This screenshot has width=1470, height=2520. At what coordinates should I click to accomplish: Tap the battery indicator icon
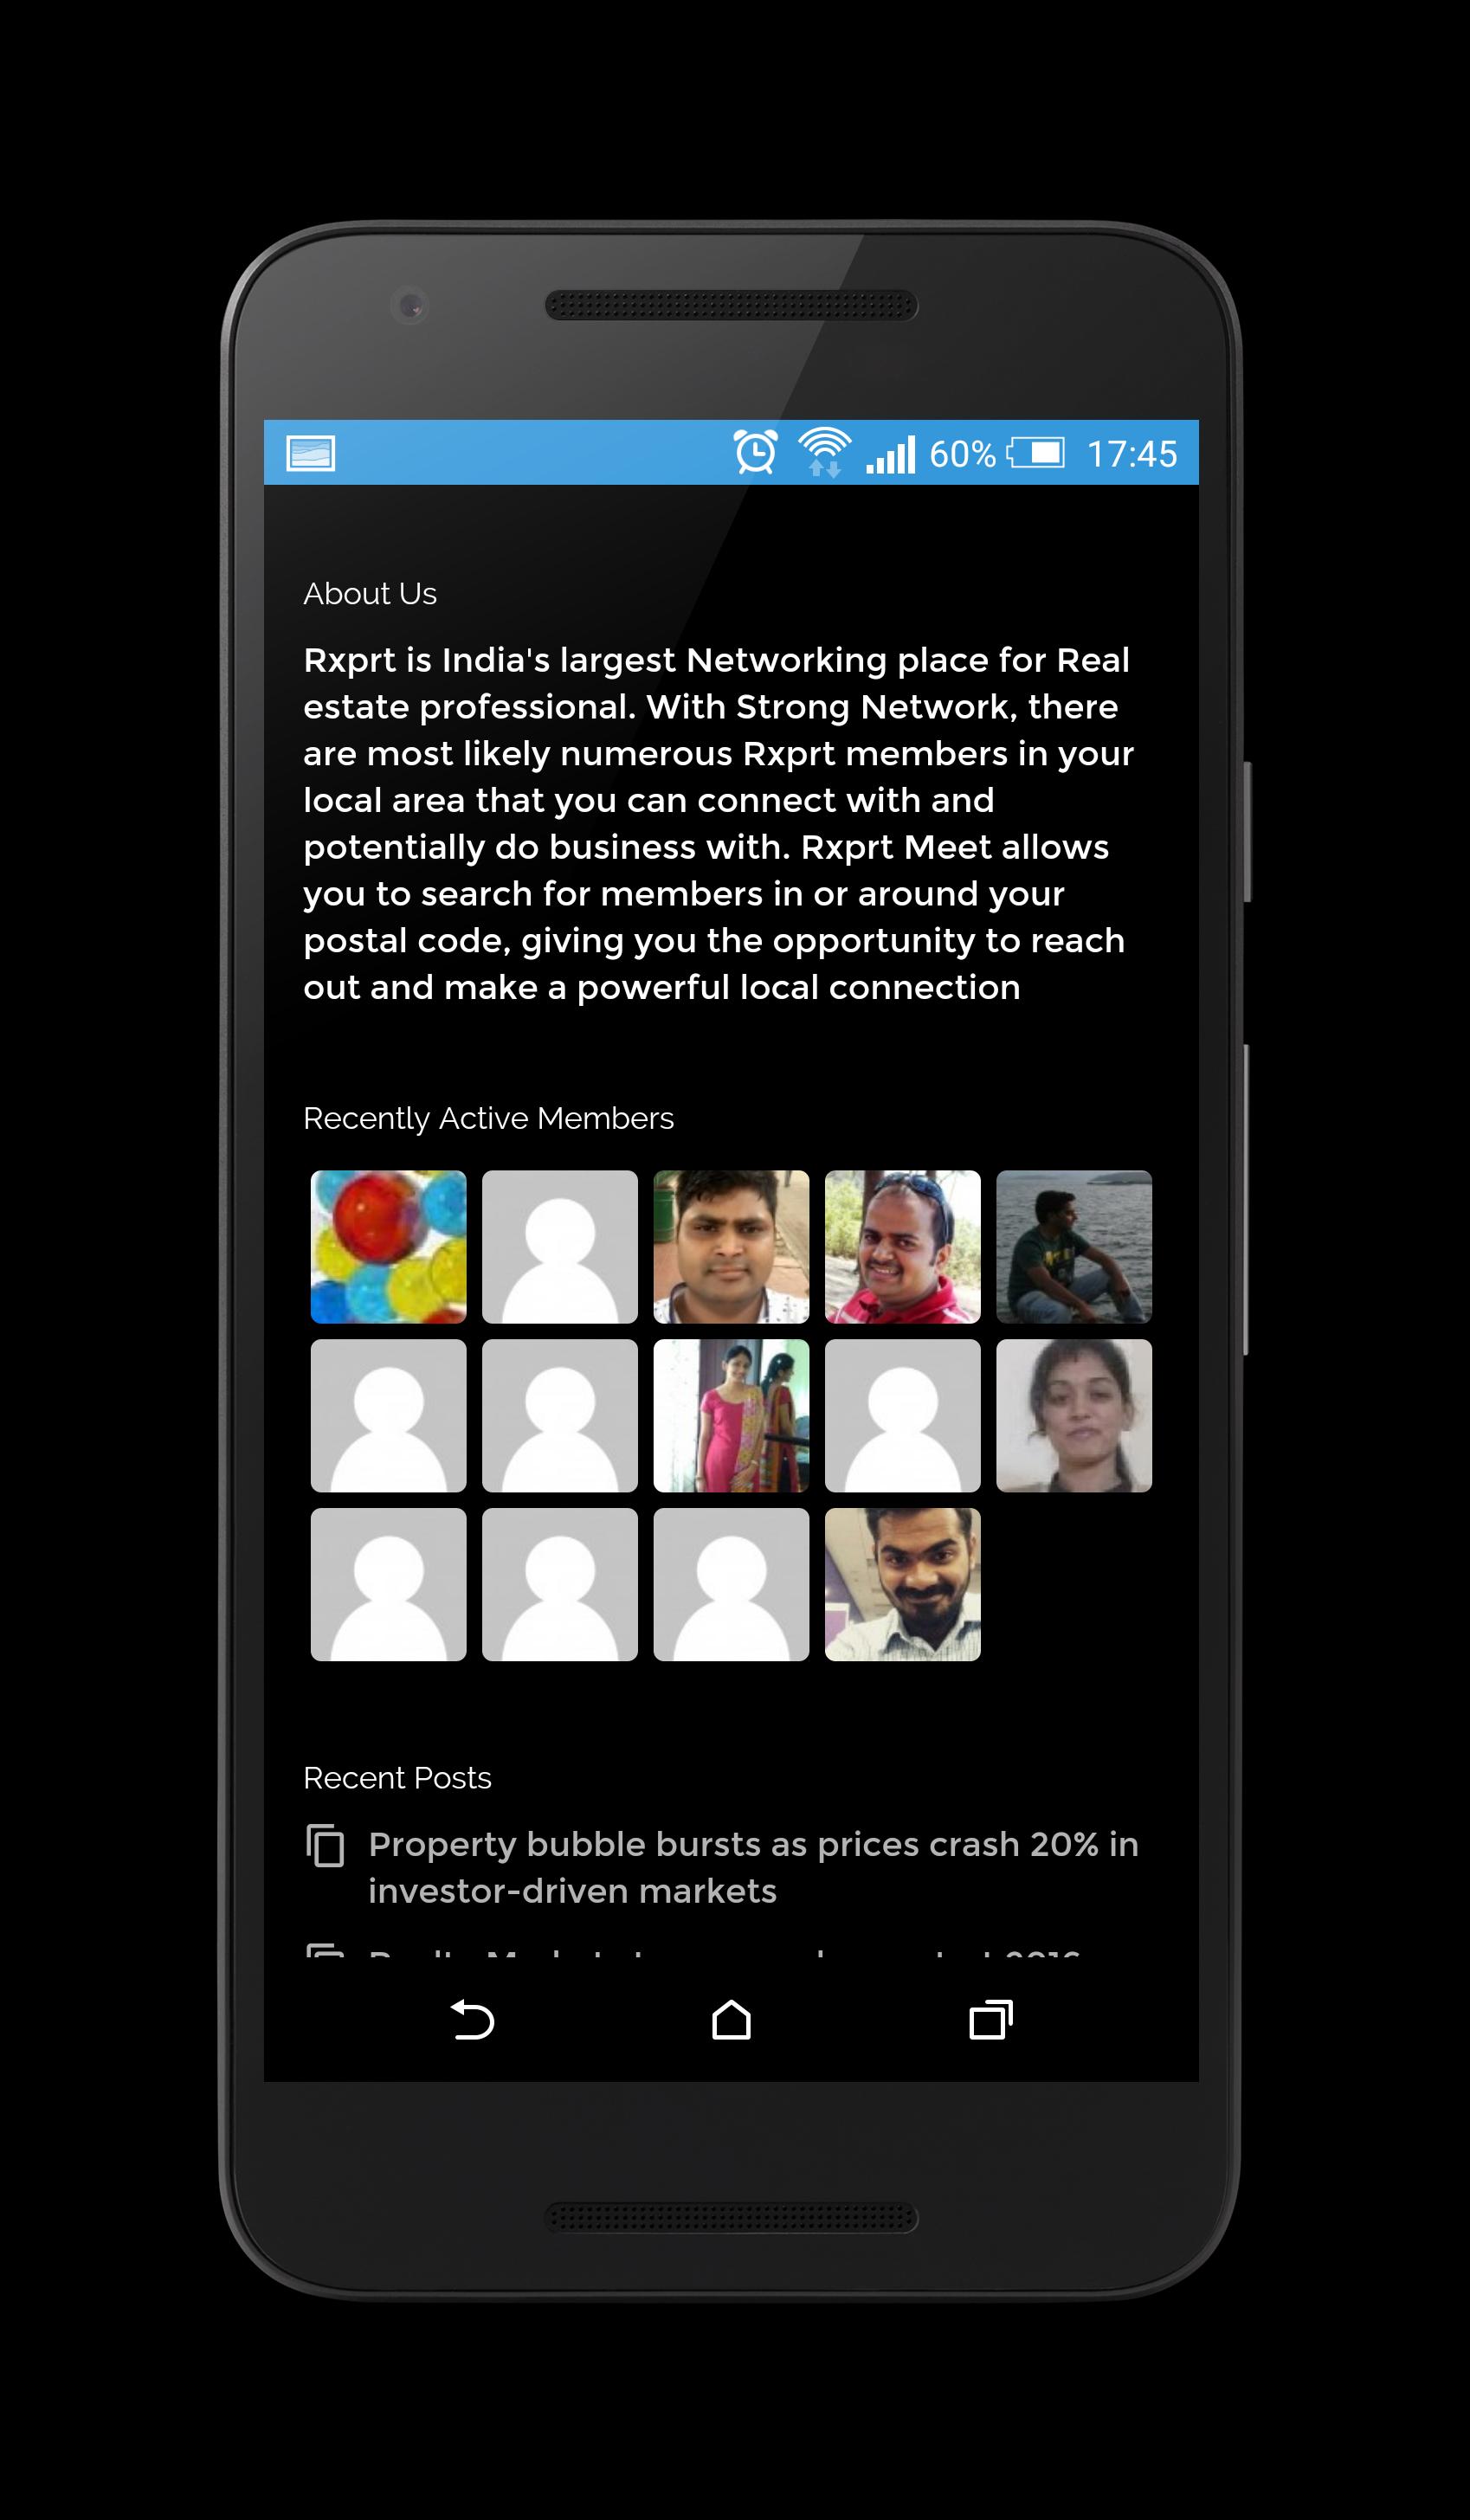[x=1036, y=453]
